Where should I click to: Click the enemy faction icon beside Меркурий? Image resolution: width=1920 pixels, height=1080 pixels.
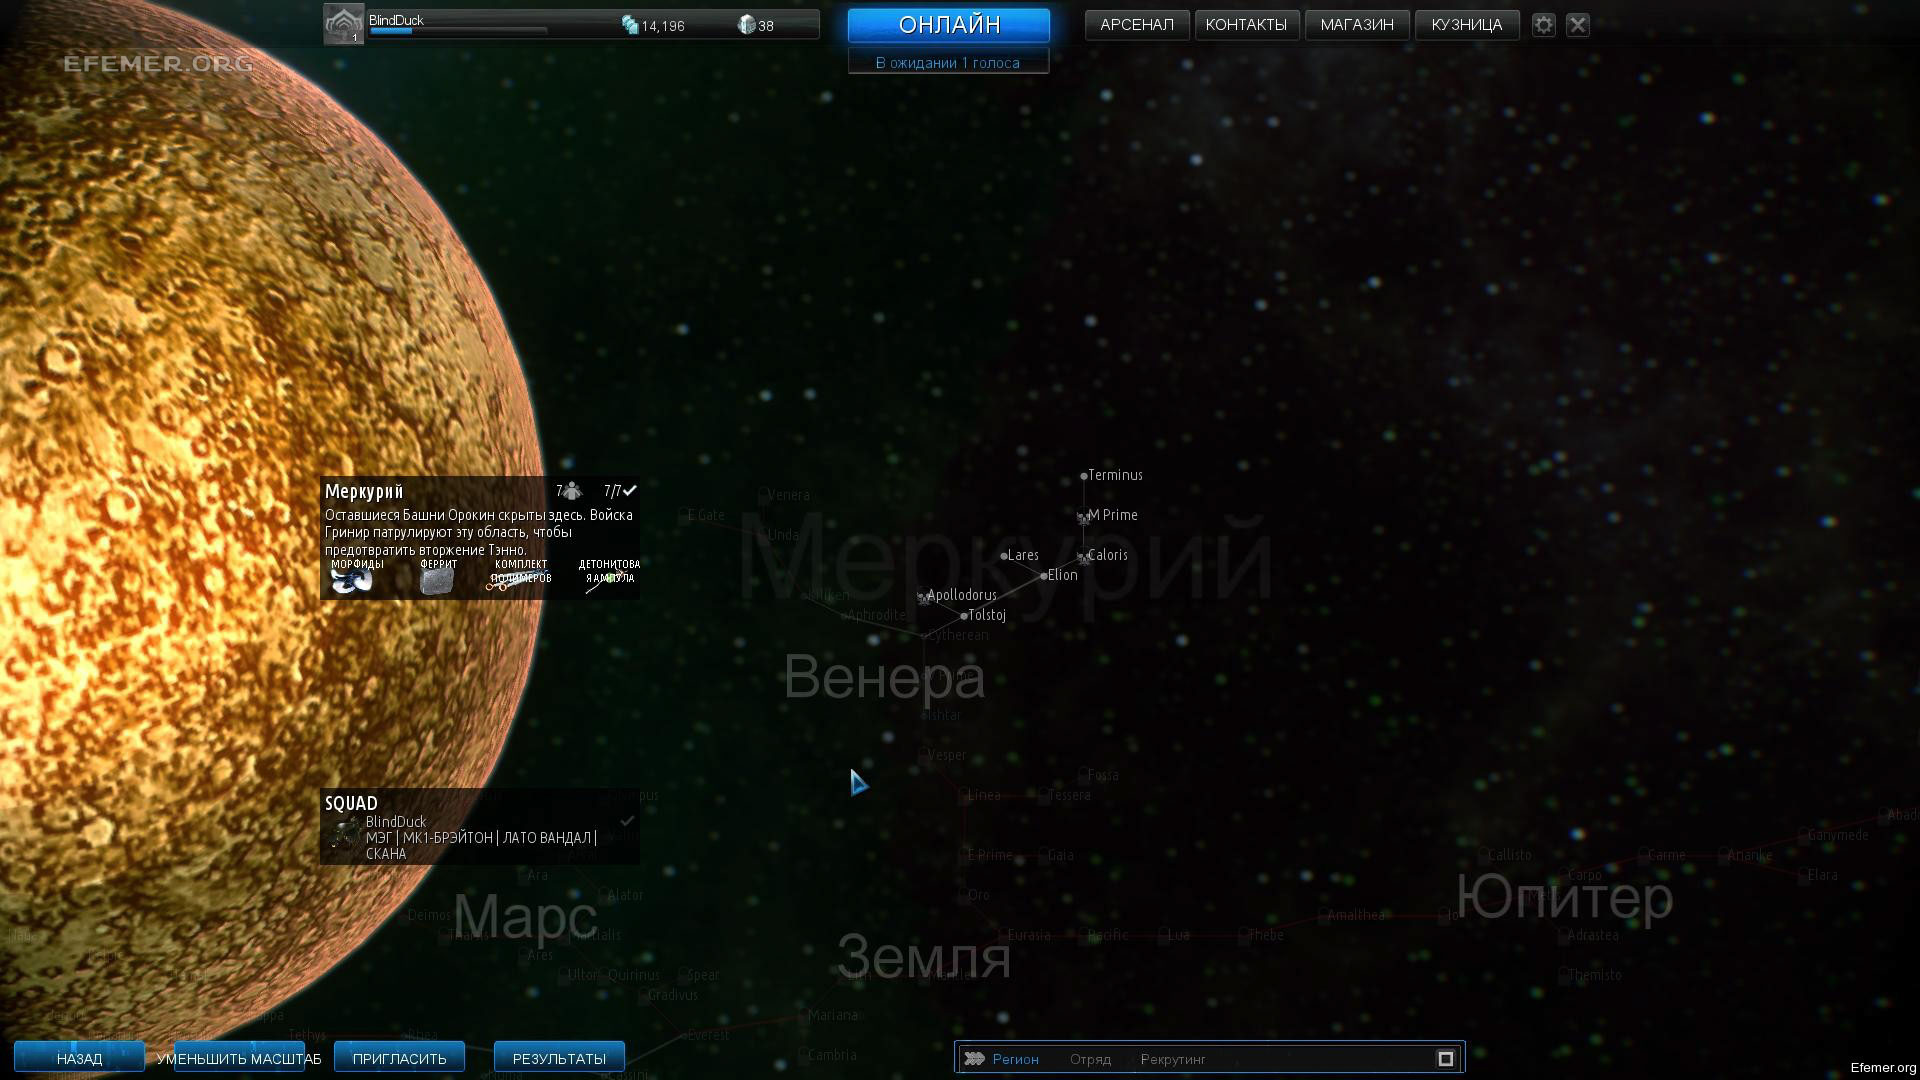point(572,491)
